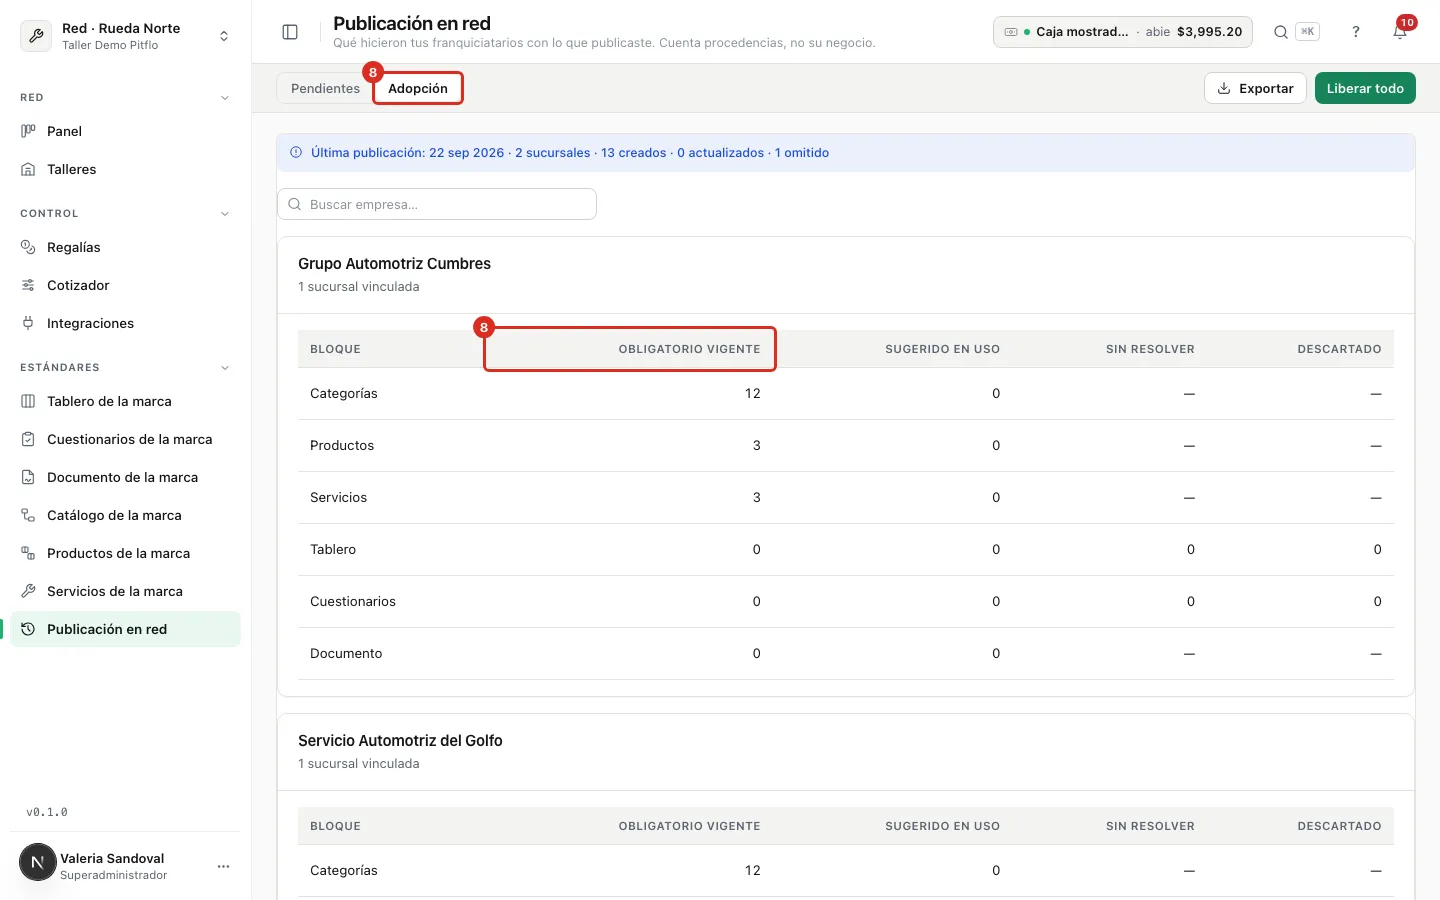This screenshot has width=1440, height=900.
Task: Click the Documento de la marca icon
Action: (28, 477)
